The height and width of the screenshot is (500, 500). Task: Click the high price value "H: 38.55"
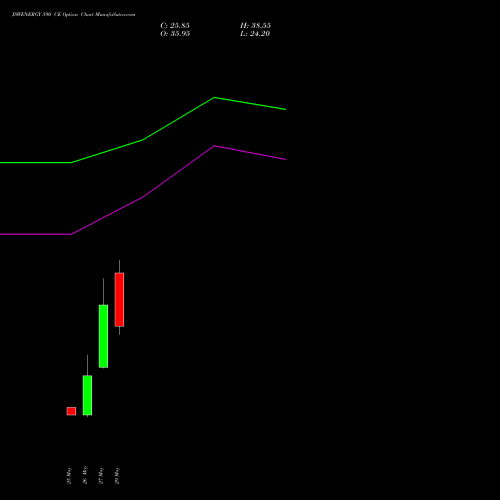[255, 26]
